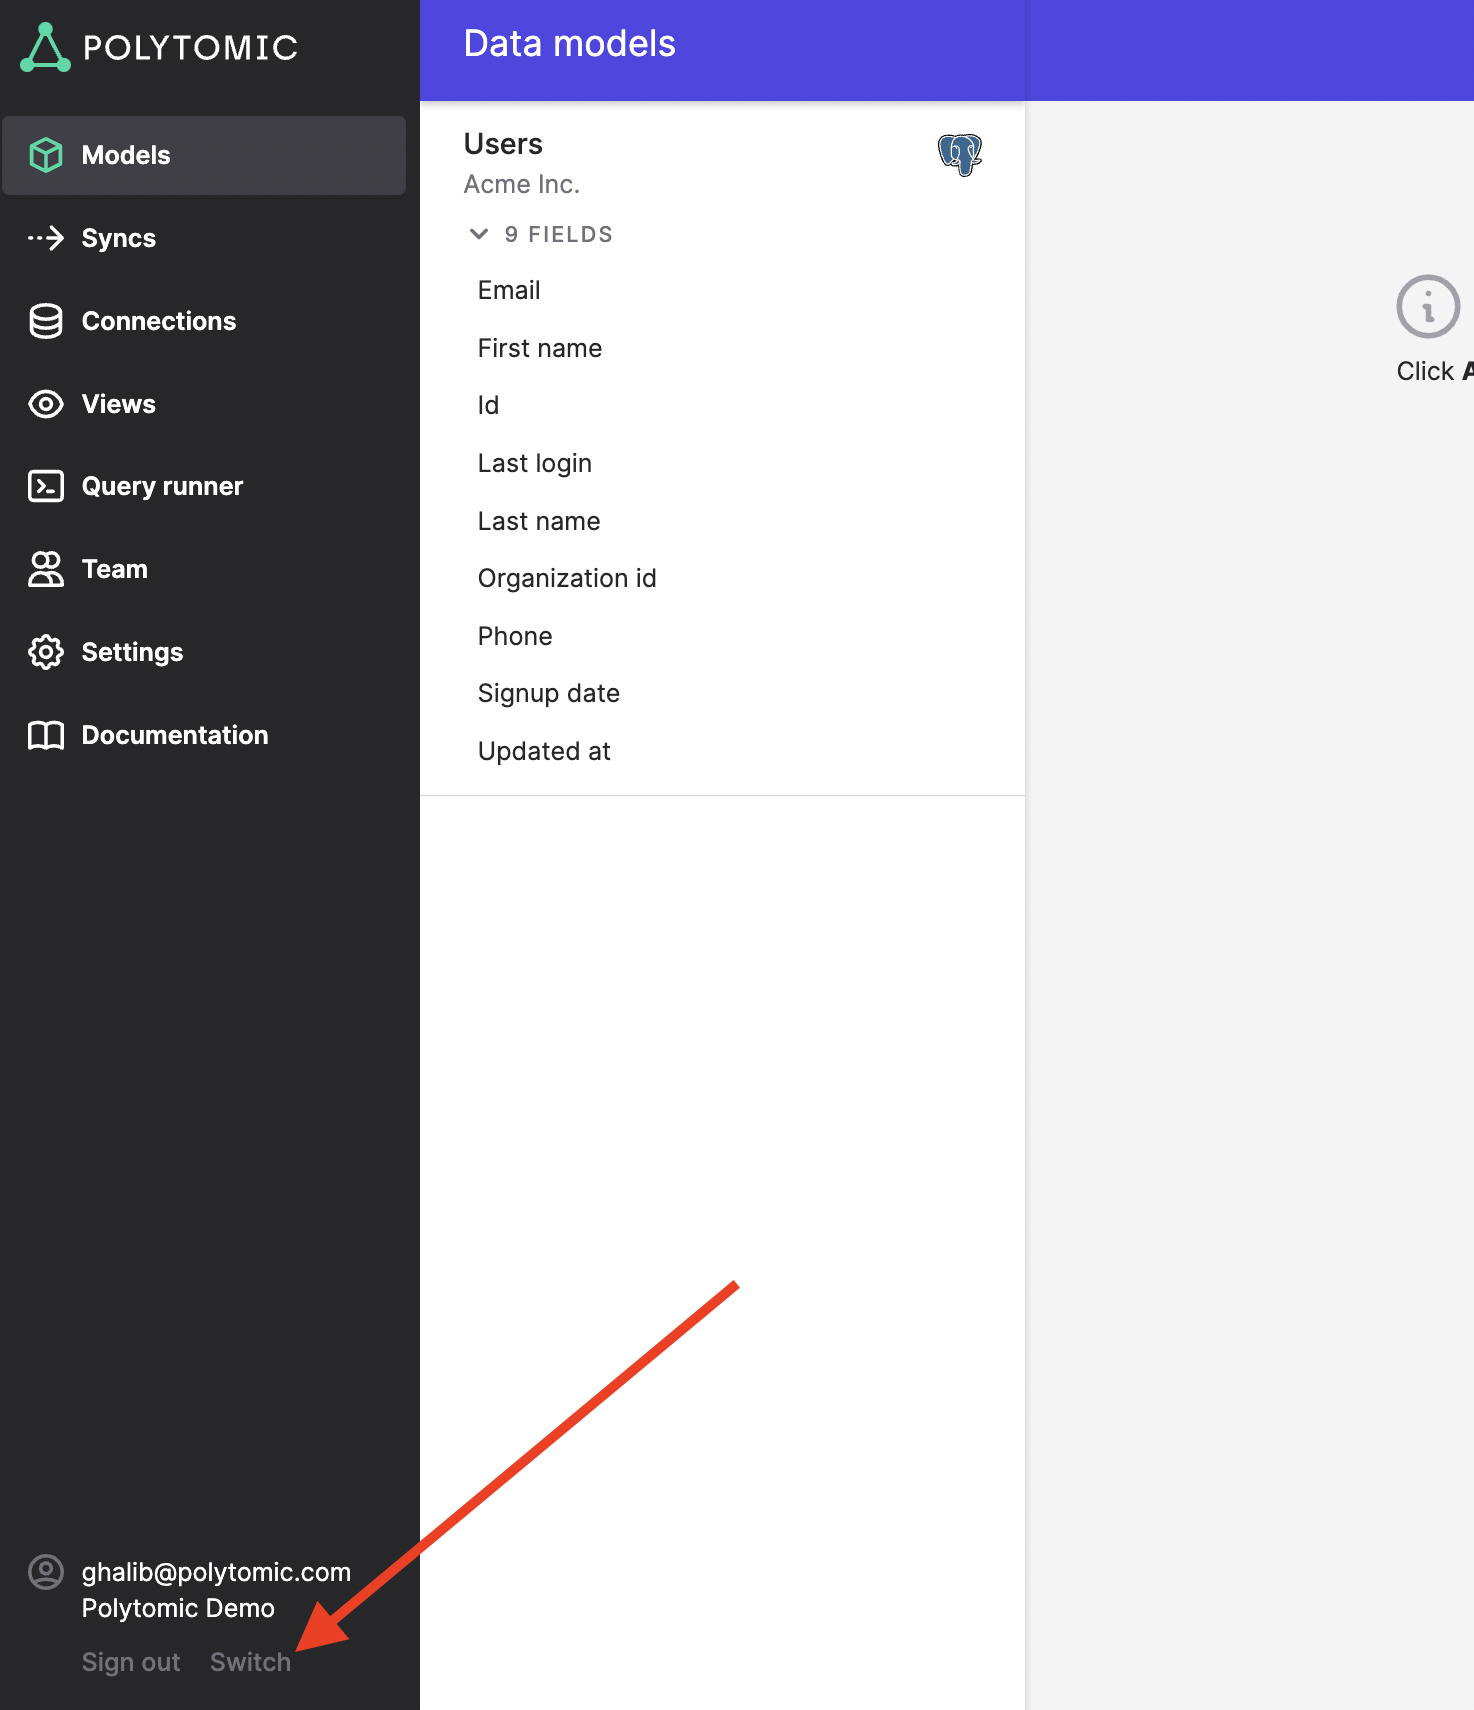Click the Settings gear icon
1474x1710 pixels.
(x=46, y=652)
